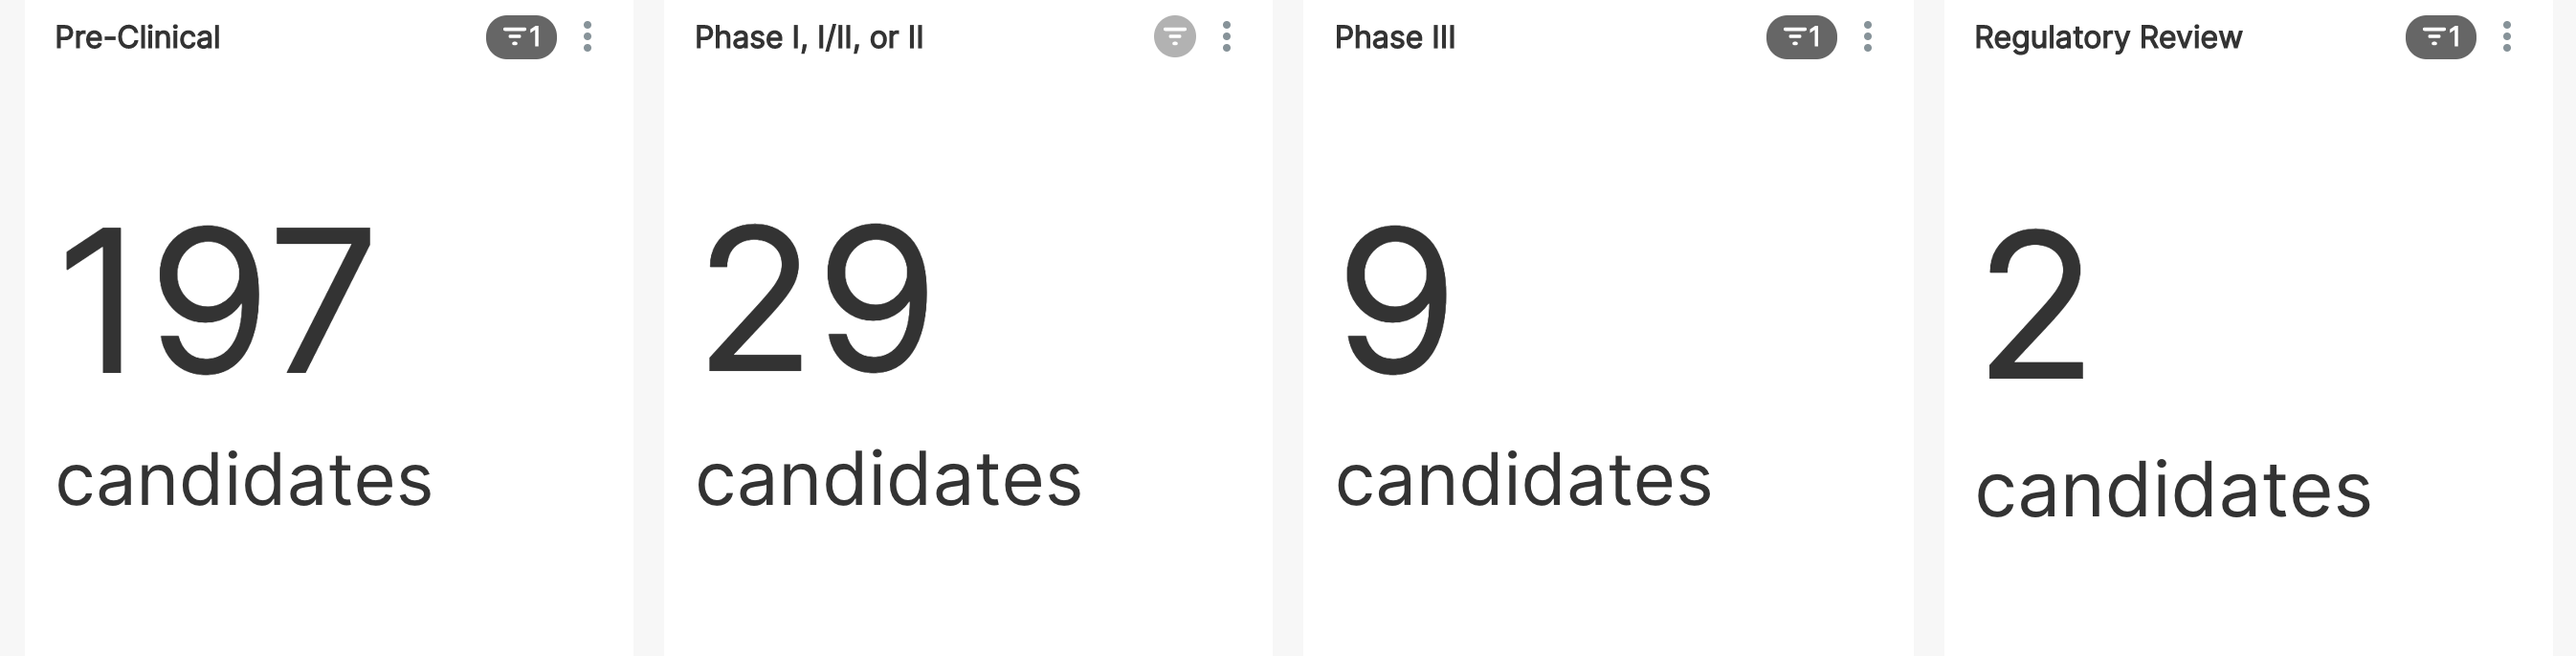Click the inactive filter icon on Phase I, I/II, or II
Image resolution: width=2576 pixels, height=656 pixels.
tap(1174, 38)
